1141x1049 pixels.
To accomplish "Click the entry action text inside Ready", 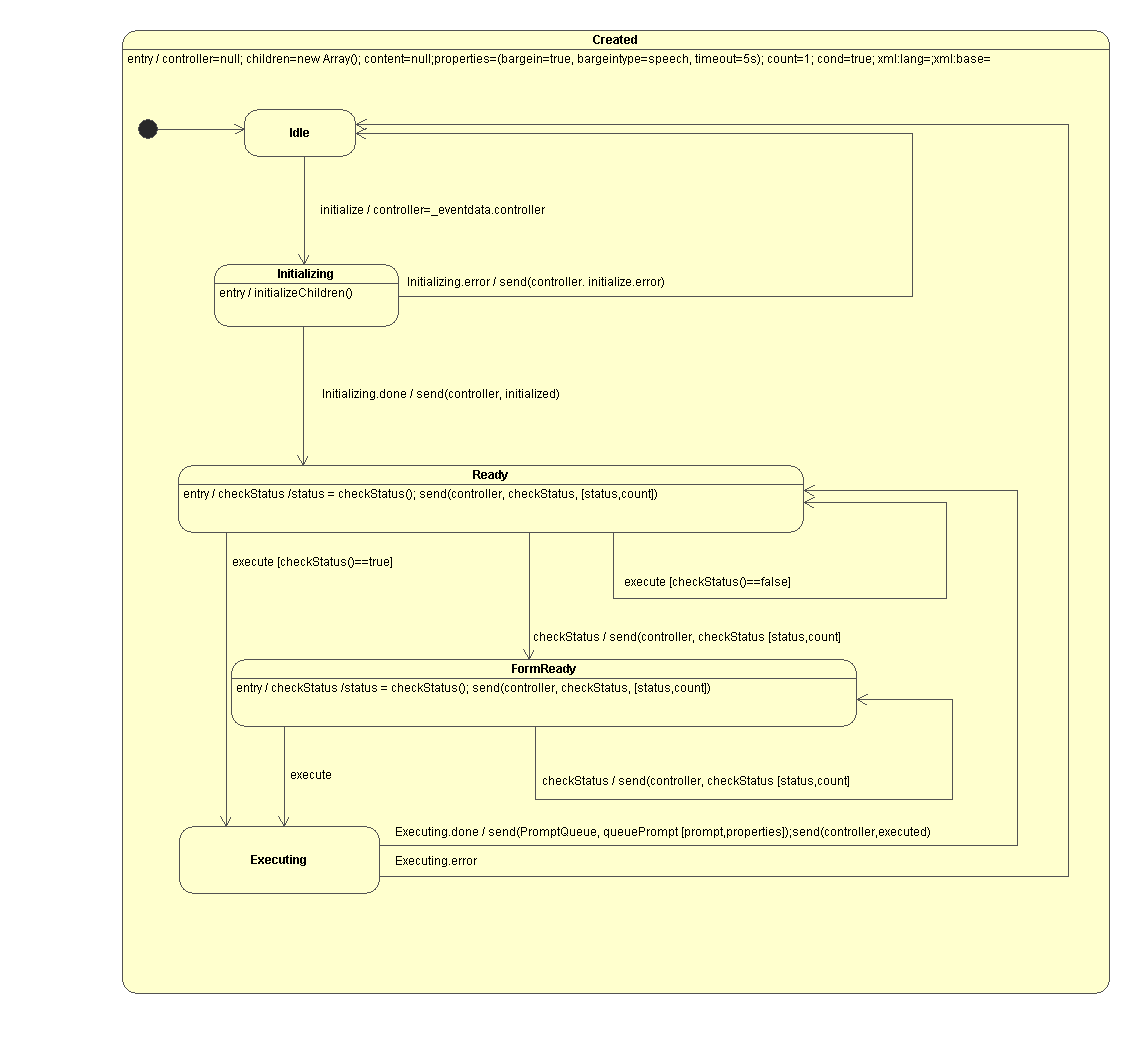I will [420, 494].
